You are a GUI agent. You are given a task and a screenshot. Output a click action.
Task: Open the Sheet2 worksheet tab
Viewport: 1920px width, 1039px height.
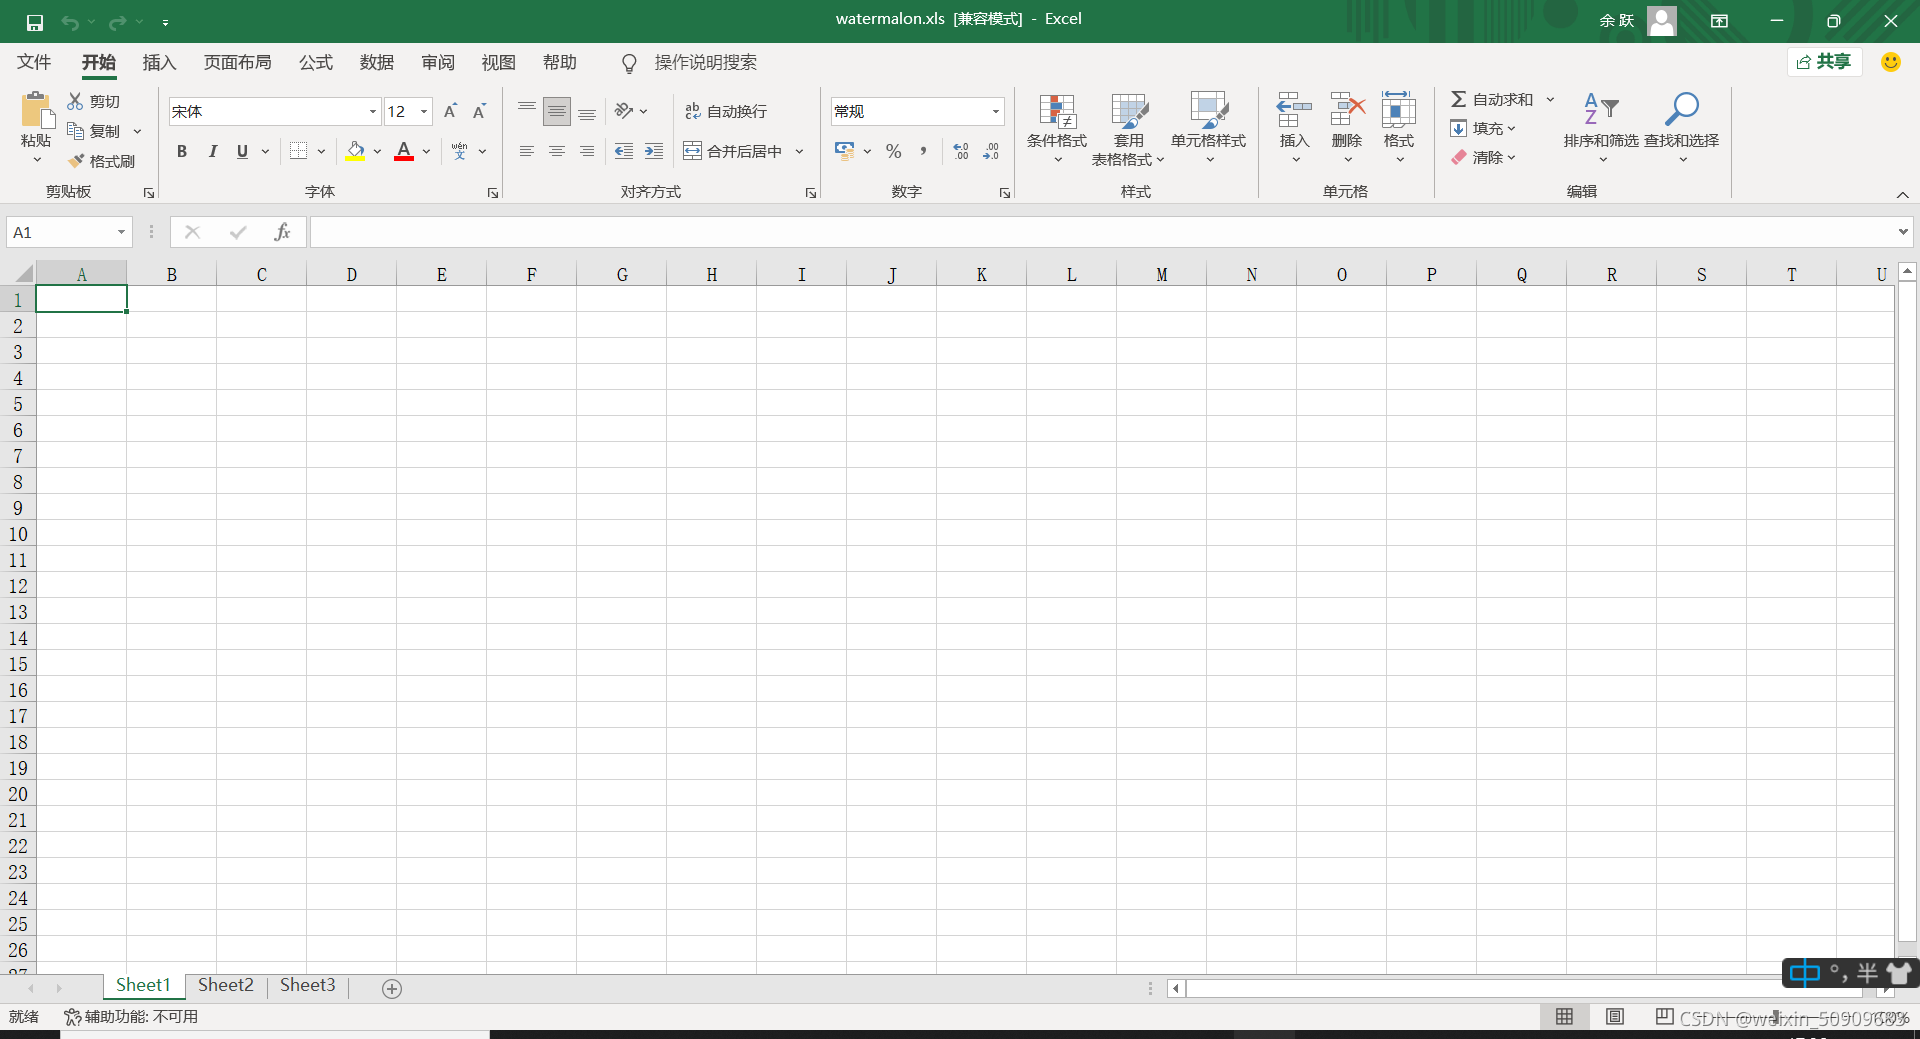click(226, 985)
